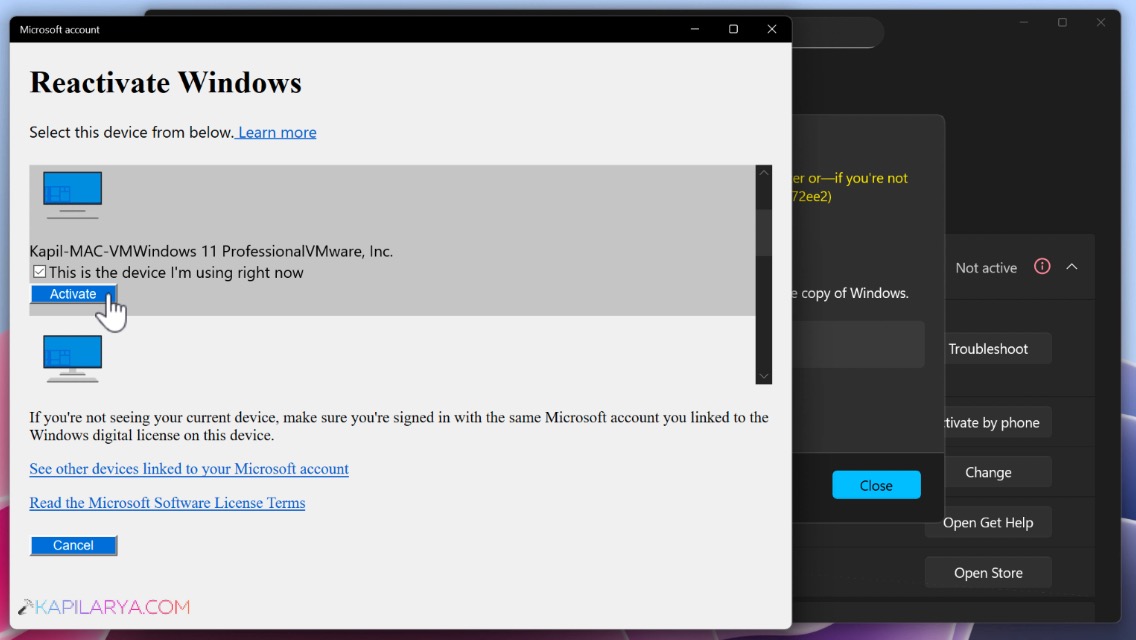Image resolution: width=1136 pixels, height=640 pixels.
Task: Collapse the Not active activation section
Action: click(x=1072, y=267)
